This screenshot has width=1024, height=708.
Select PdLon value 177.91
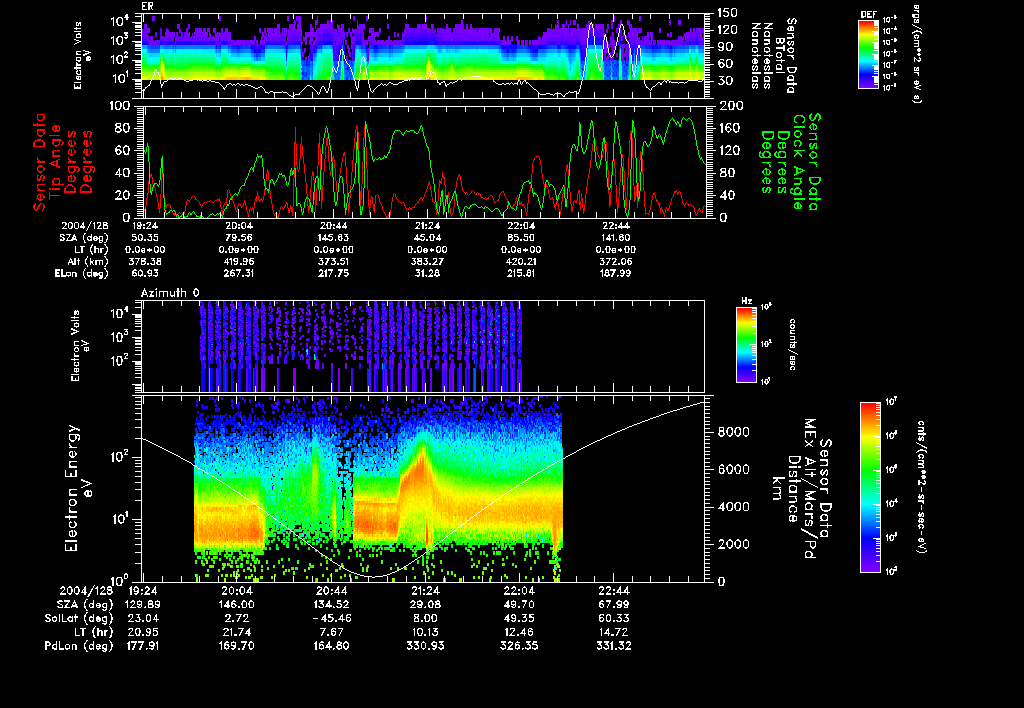tap(143, 646)
